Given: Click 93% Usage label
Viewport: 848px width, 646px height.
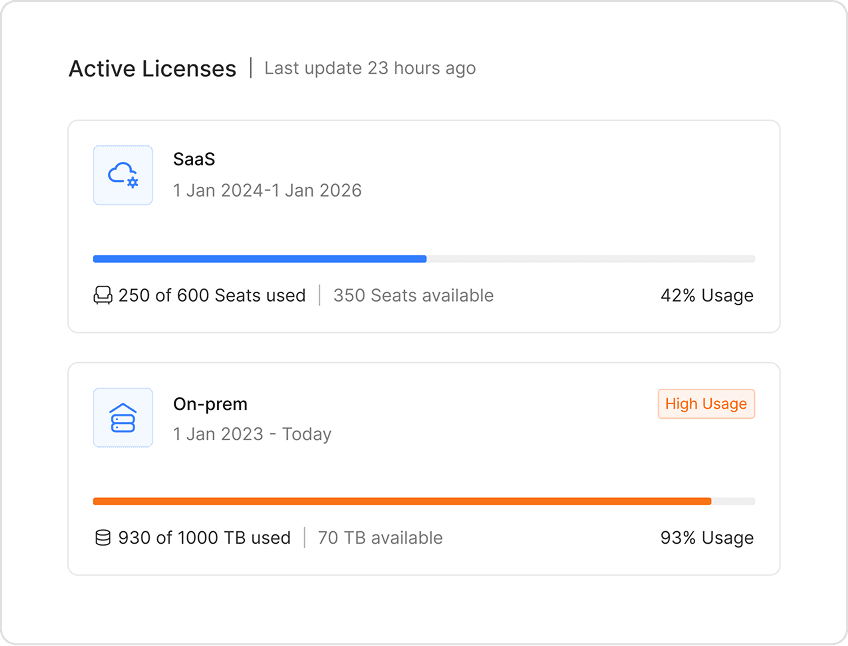Looking at the screenshot, I should (707, 537).
